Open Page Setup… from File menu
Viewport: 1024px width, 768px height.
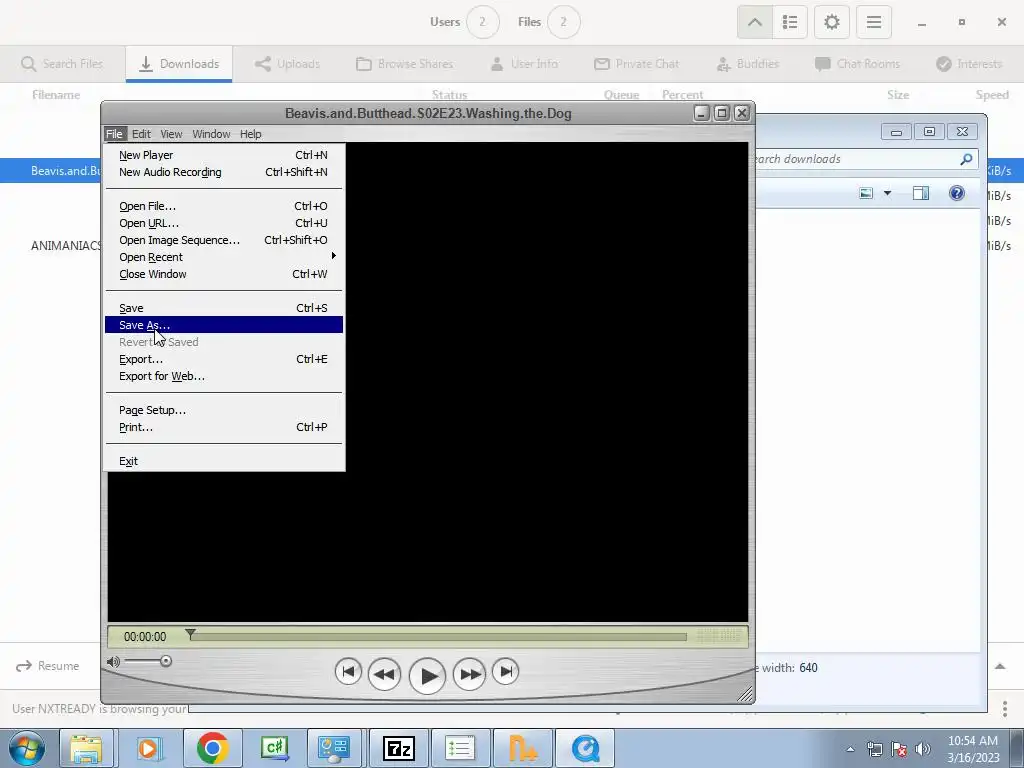click(223, 409)
